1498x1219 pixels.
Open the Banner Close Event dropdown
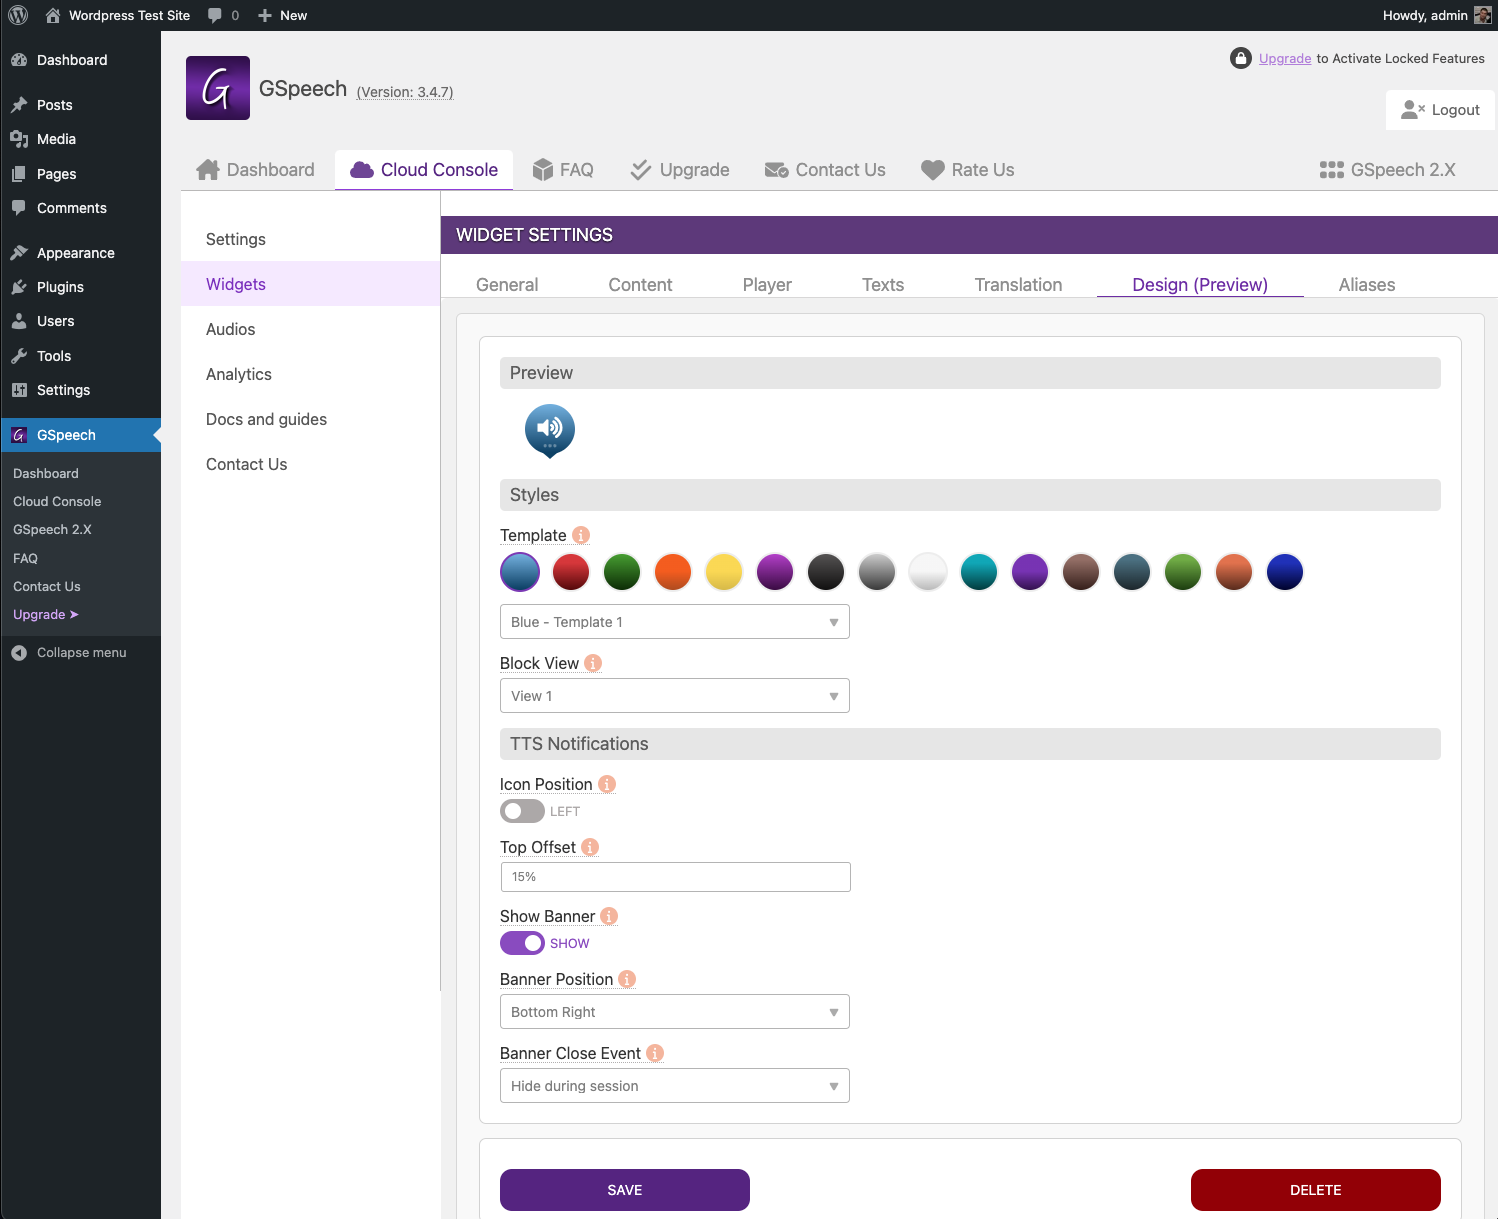pos(675,1086)
